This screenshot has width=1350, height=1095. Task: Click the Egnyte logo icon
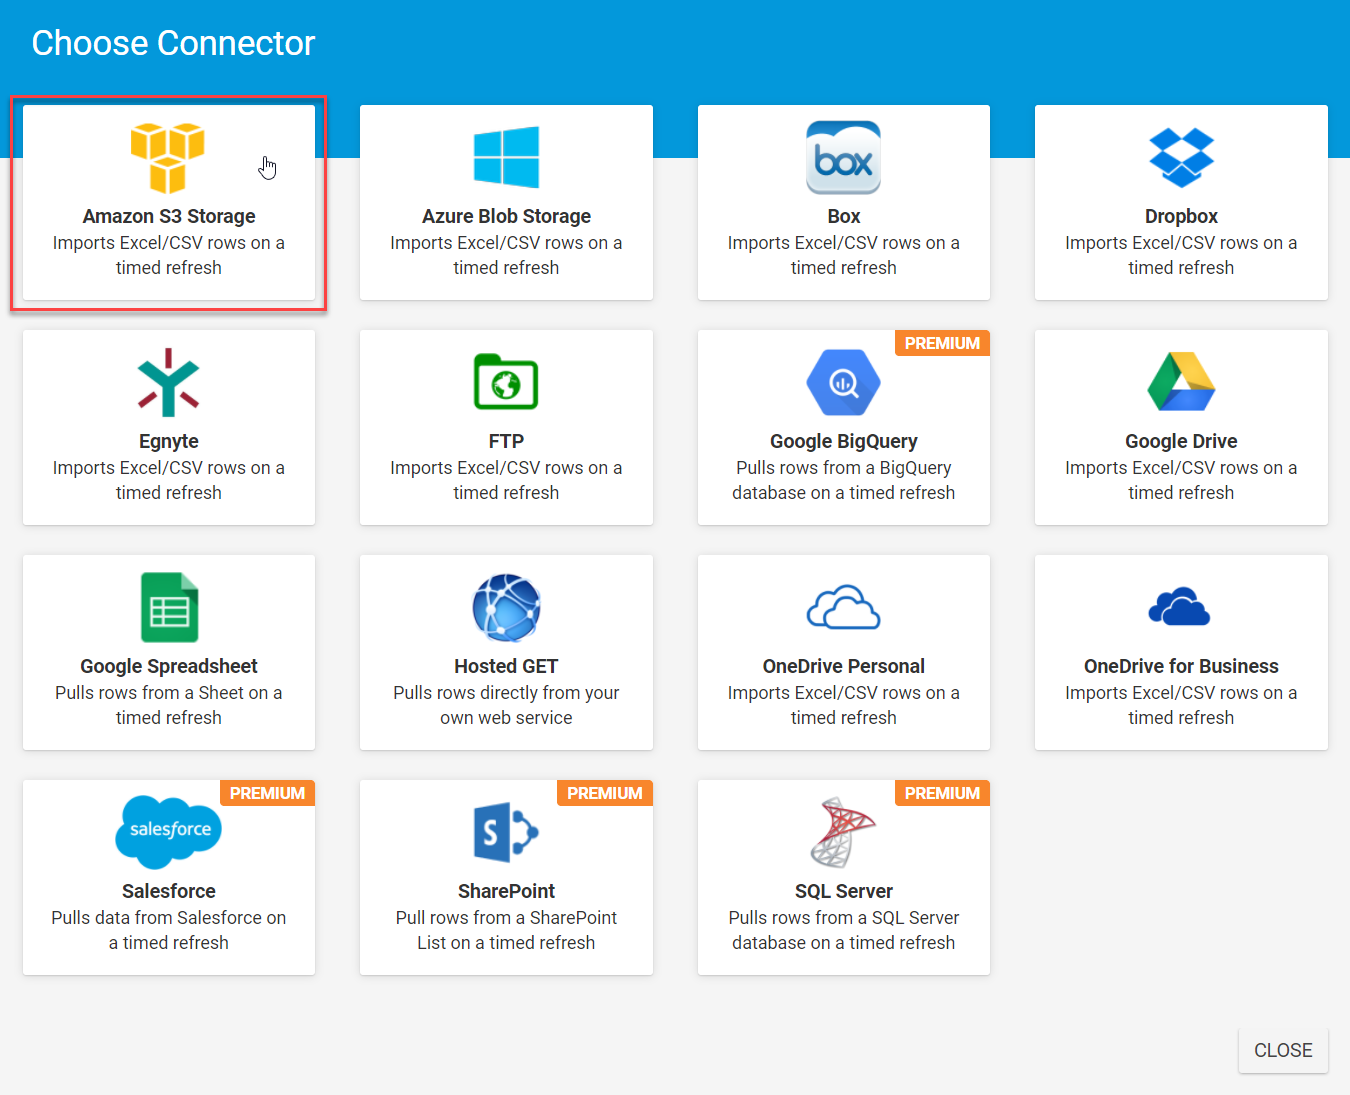click(x=168, y=382)
